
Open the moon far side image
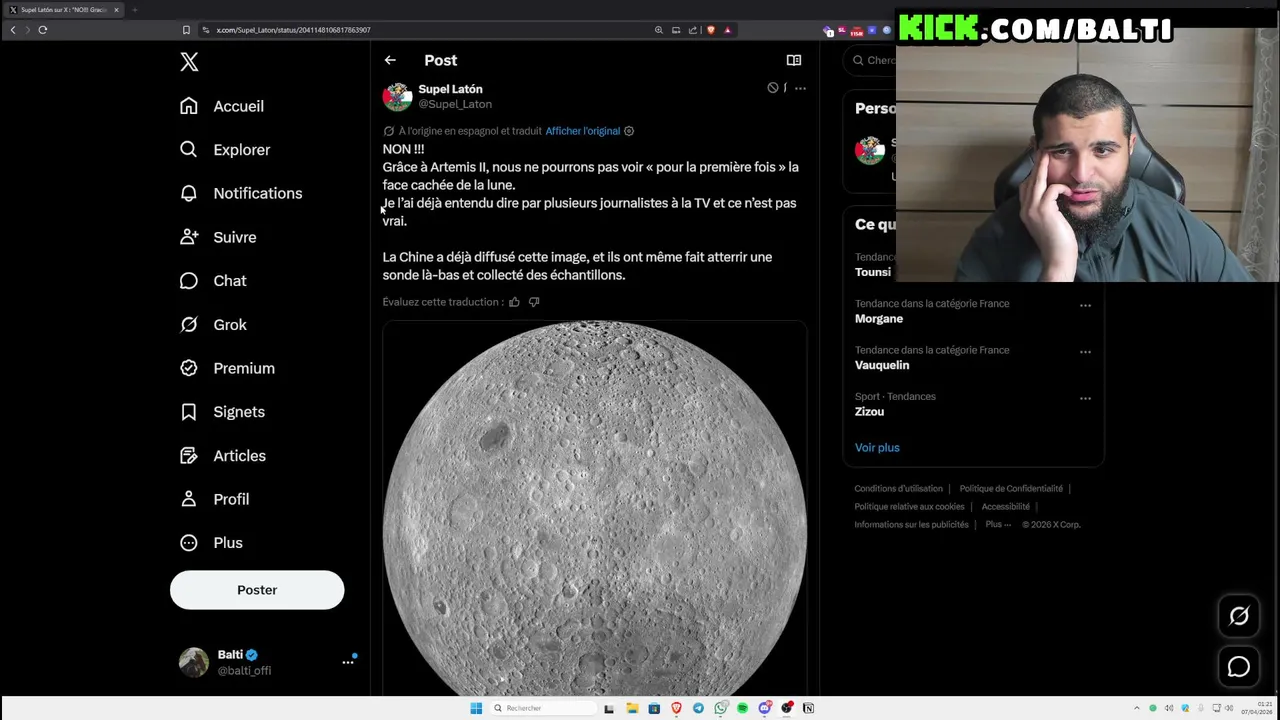pos(595,508)
